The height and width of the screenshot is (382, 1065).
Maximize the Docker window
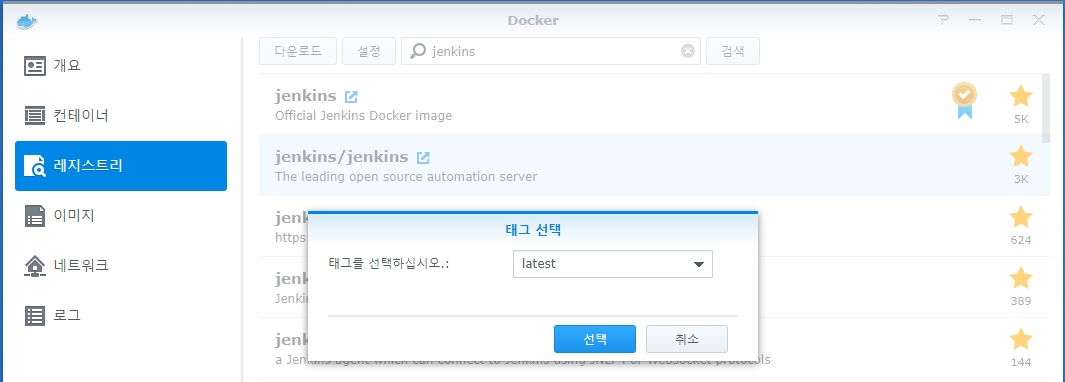[x=1007, y=20]
